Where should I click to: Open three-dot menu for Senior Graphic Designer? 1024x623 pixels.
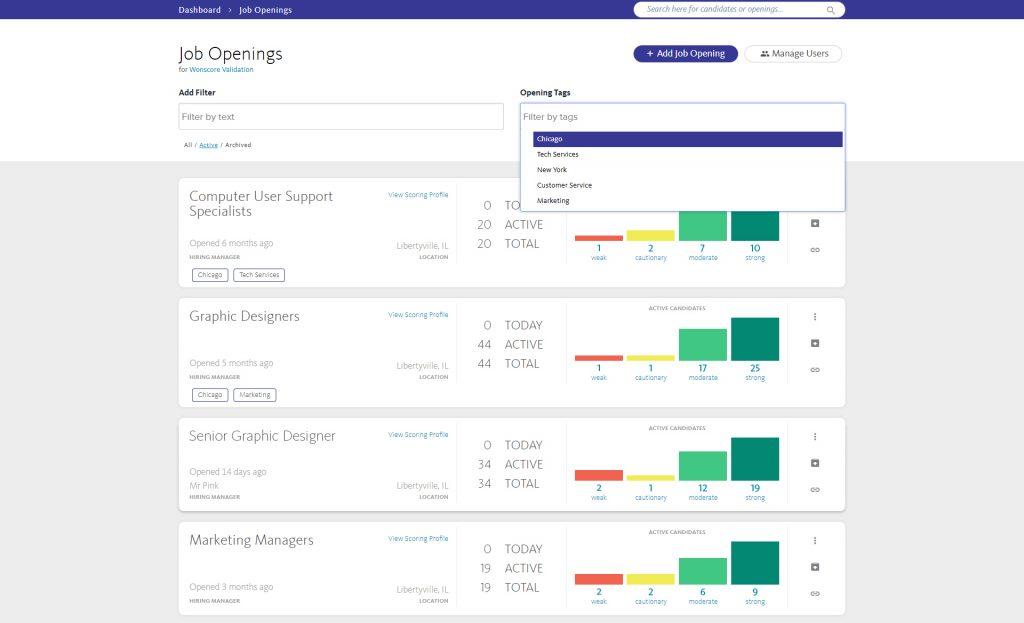point(815,437)
